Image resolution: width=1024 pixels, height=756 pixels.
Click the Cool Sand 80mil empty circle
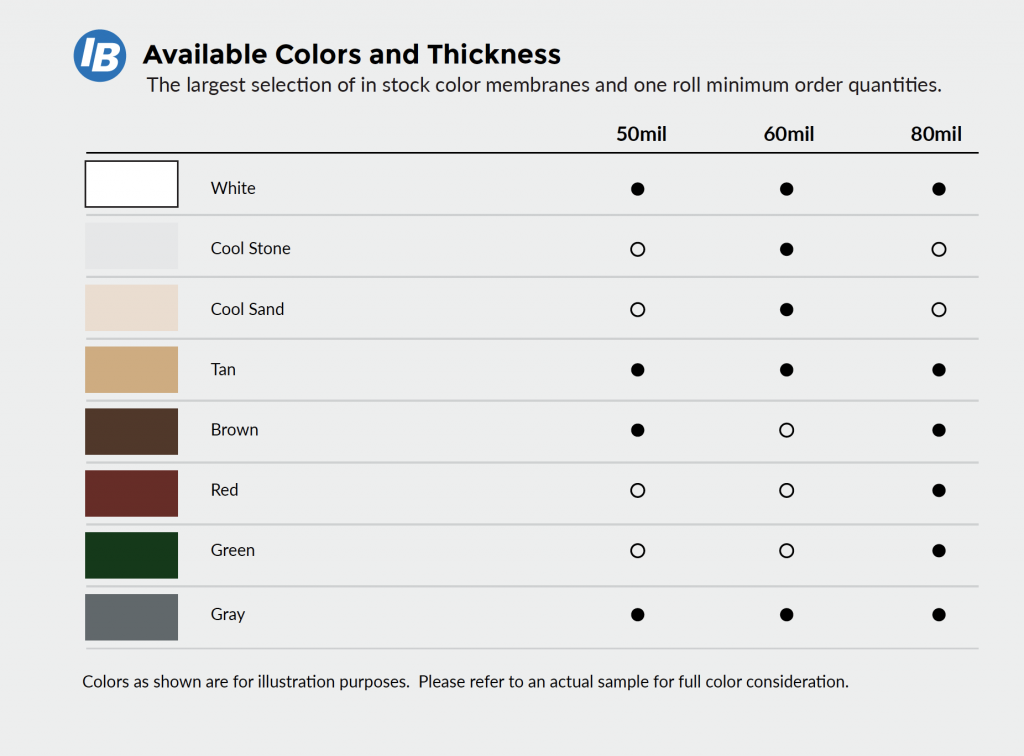click(x=938, y=310)
